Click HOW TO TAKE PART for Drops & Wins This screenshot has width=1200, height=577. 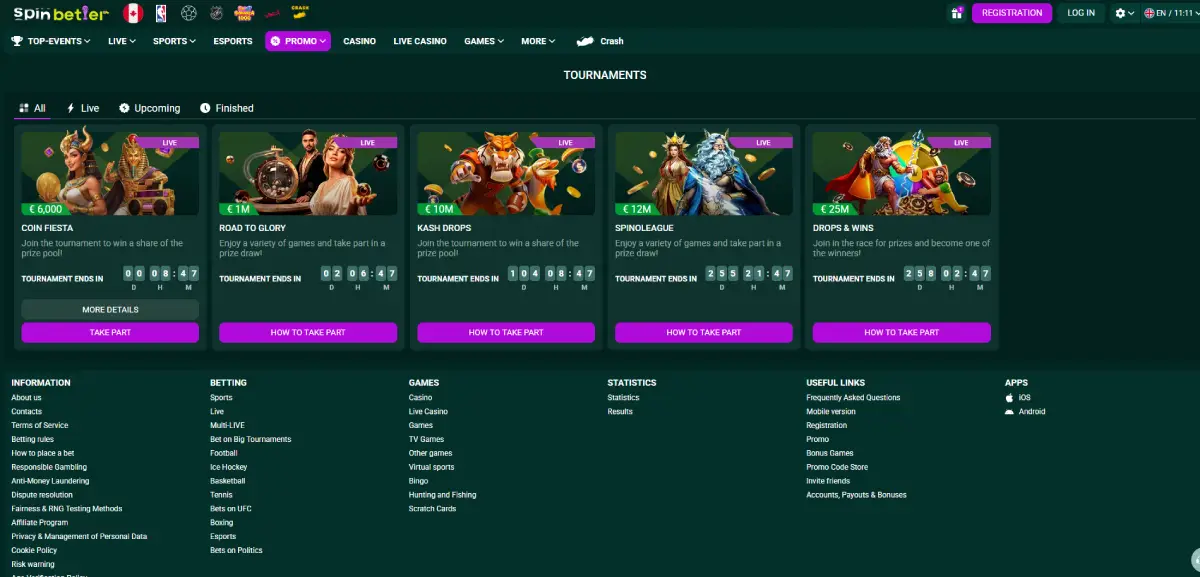tap(902, 332)
